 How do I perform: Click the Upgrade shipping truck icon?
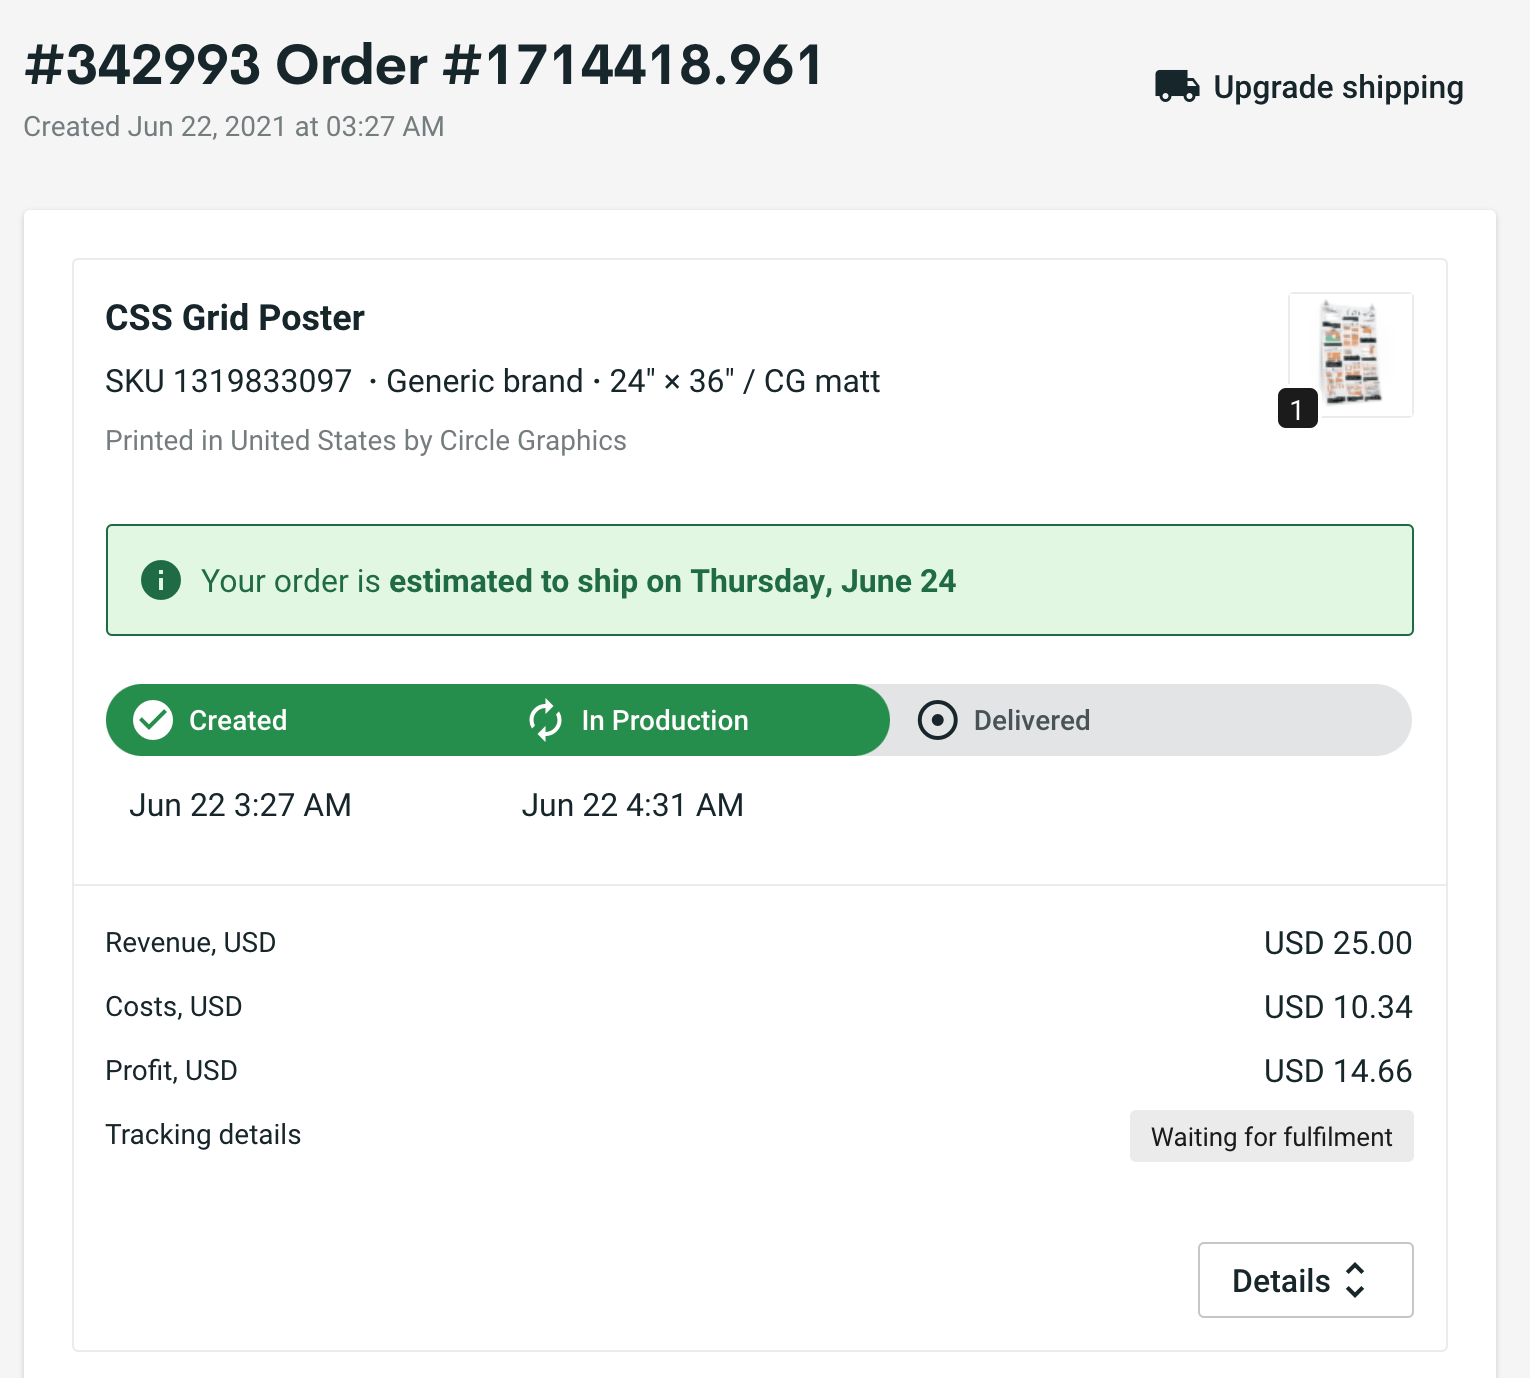point(1177,87)
